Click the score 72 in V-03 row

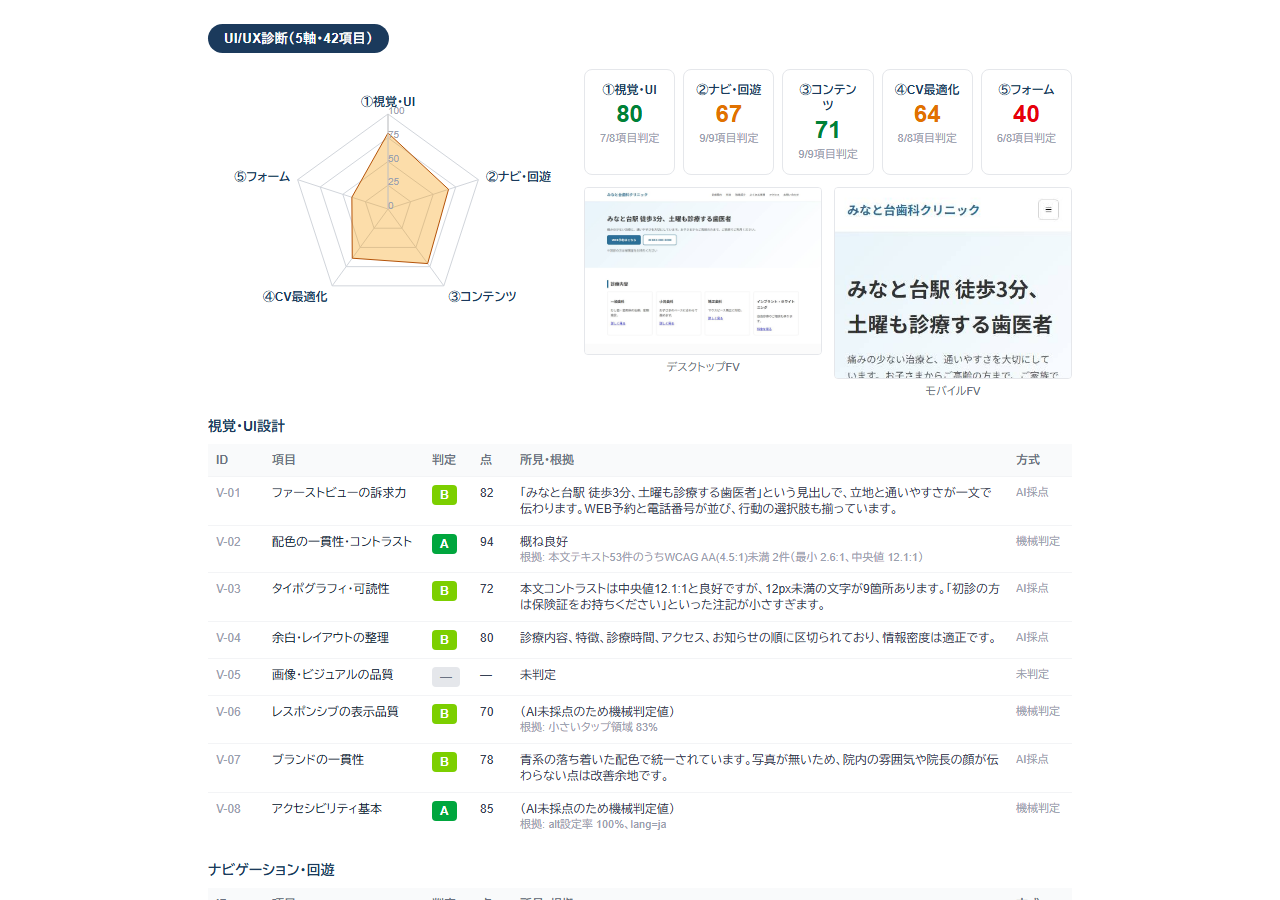coord(487,588)
